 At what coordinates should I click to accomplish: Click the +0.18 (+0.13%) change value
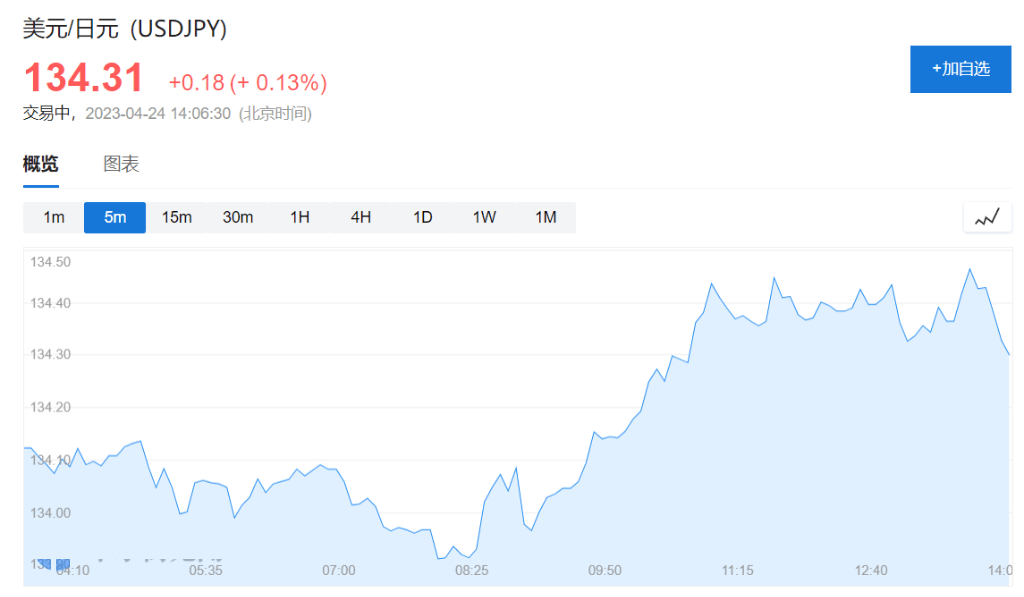tap(248, 83)
